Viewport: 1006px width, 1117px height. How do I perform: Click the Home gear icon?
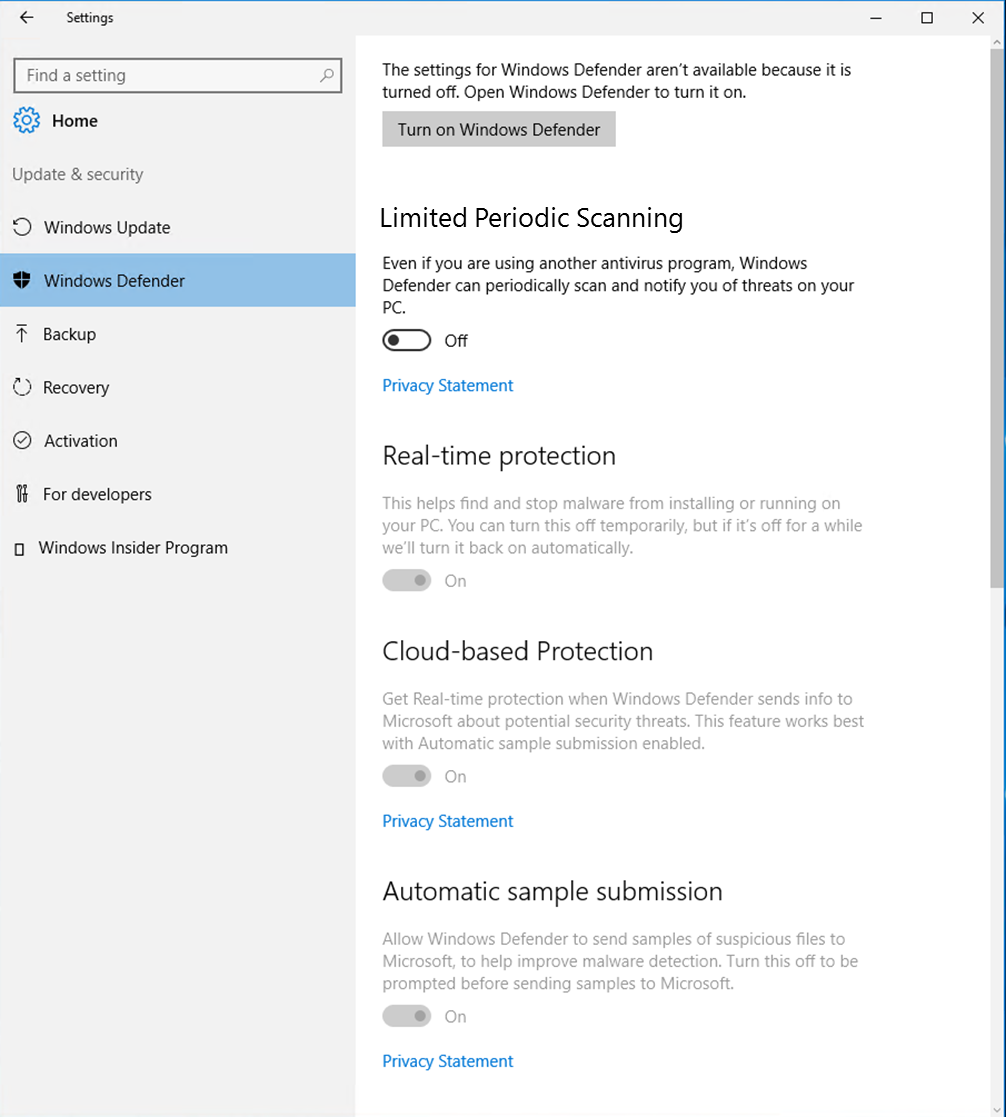(x=26, y=120)
